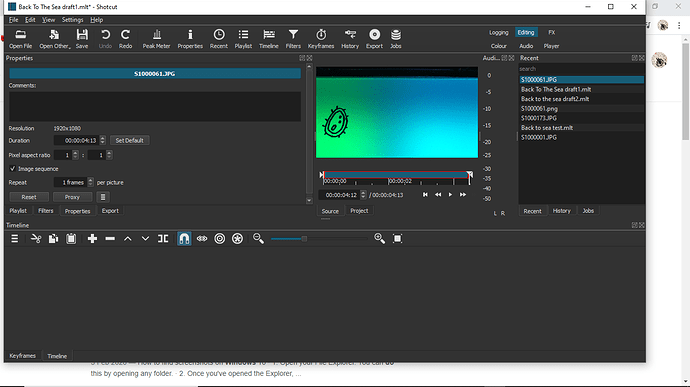Open the Help menu
The width and height of the screenshot is (690, 387).
pos(96,20)
